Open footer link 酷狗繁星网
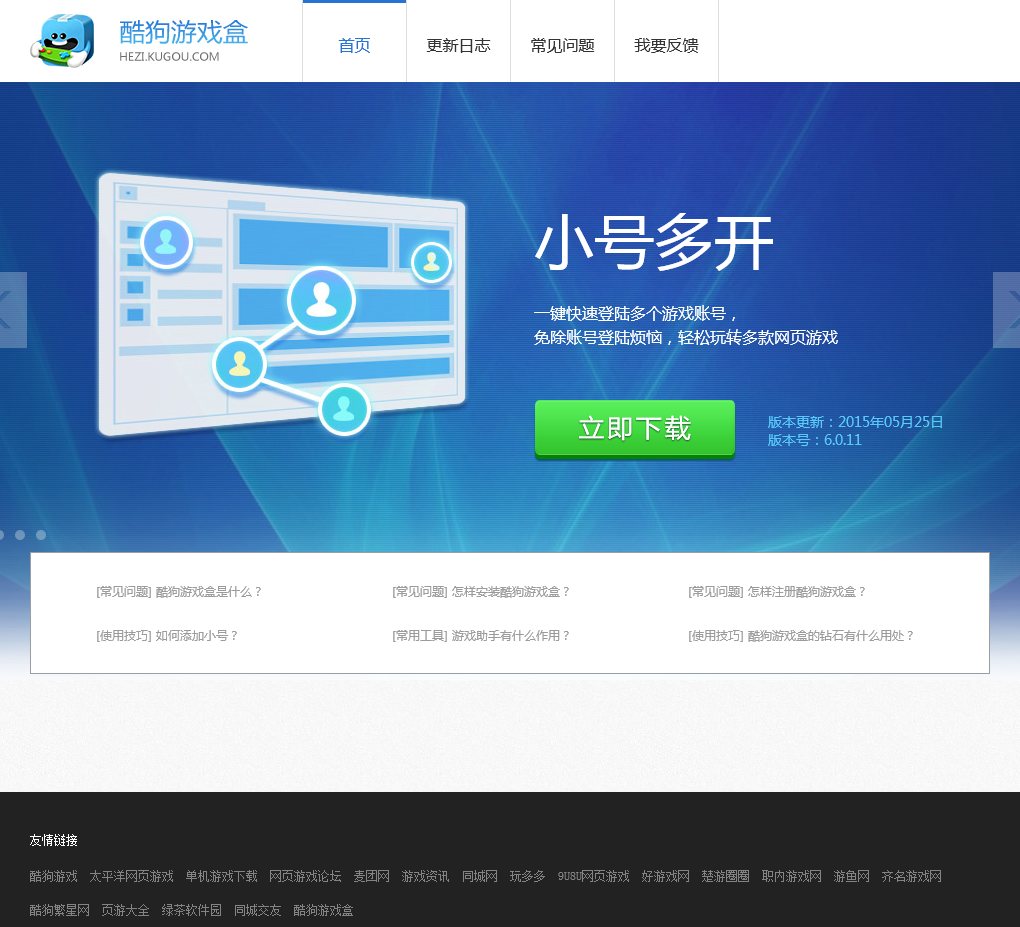Screen dimensions: 1020x927 click(59, 910)
